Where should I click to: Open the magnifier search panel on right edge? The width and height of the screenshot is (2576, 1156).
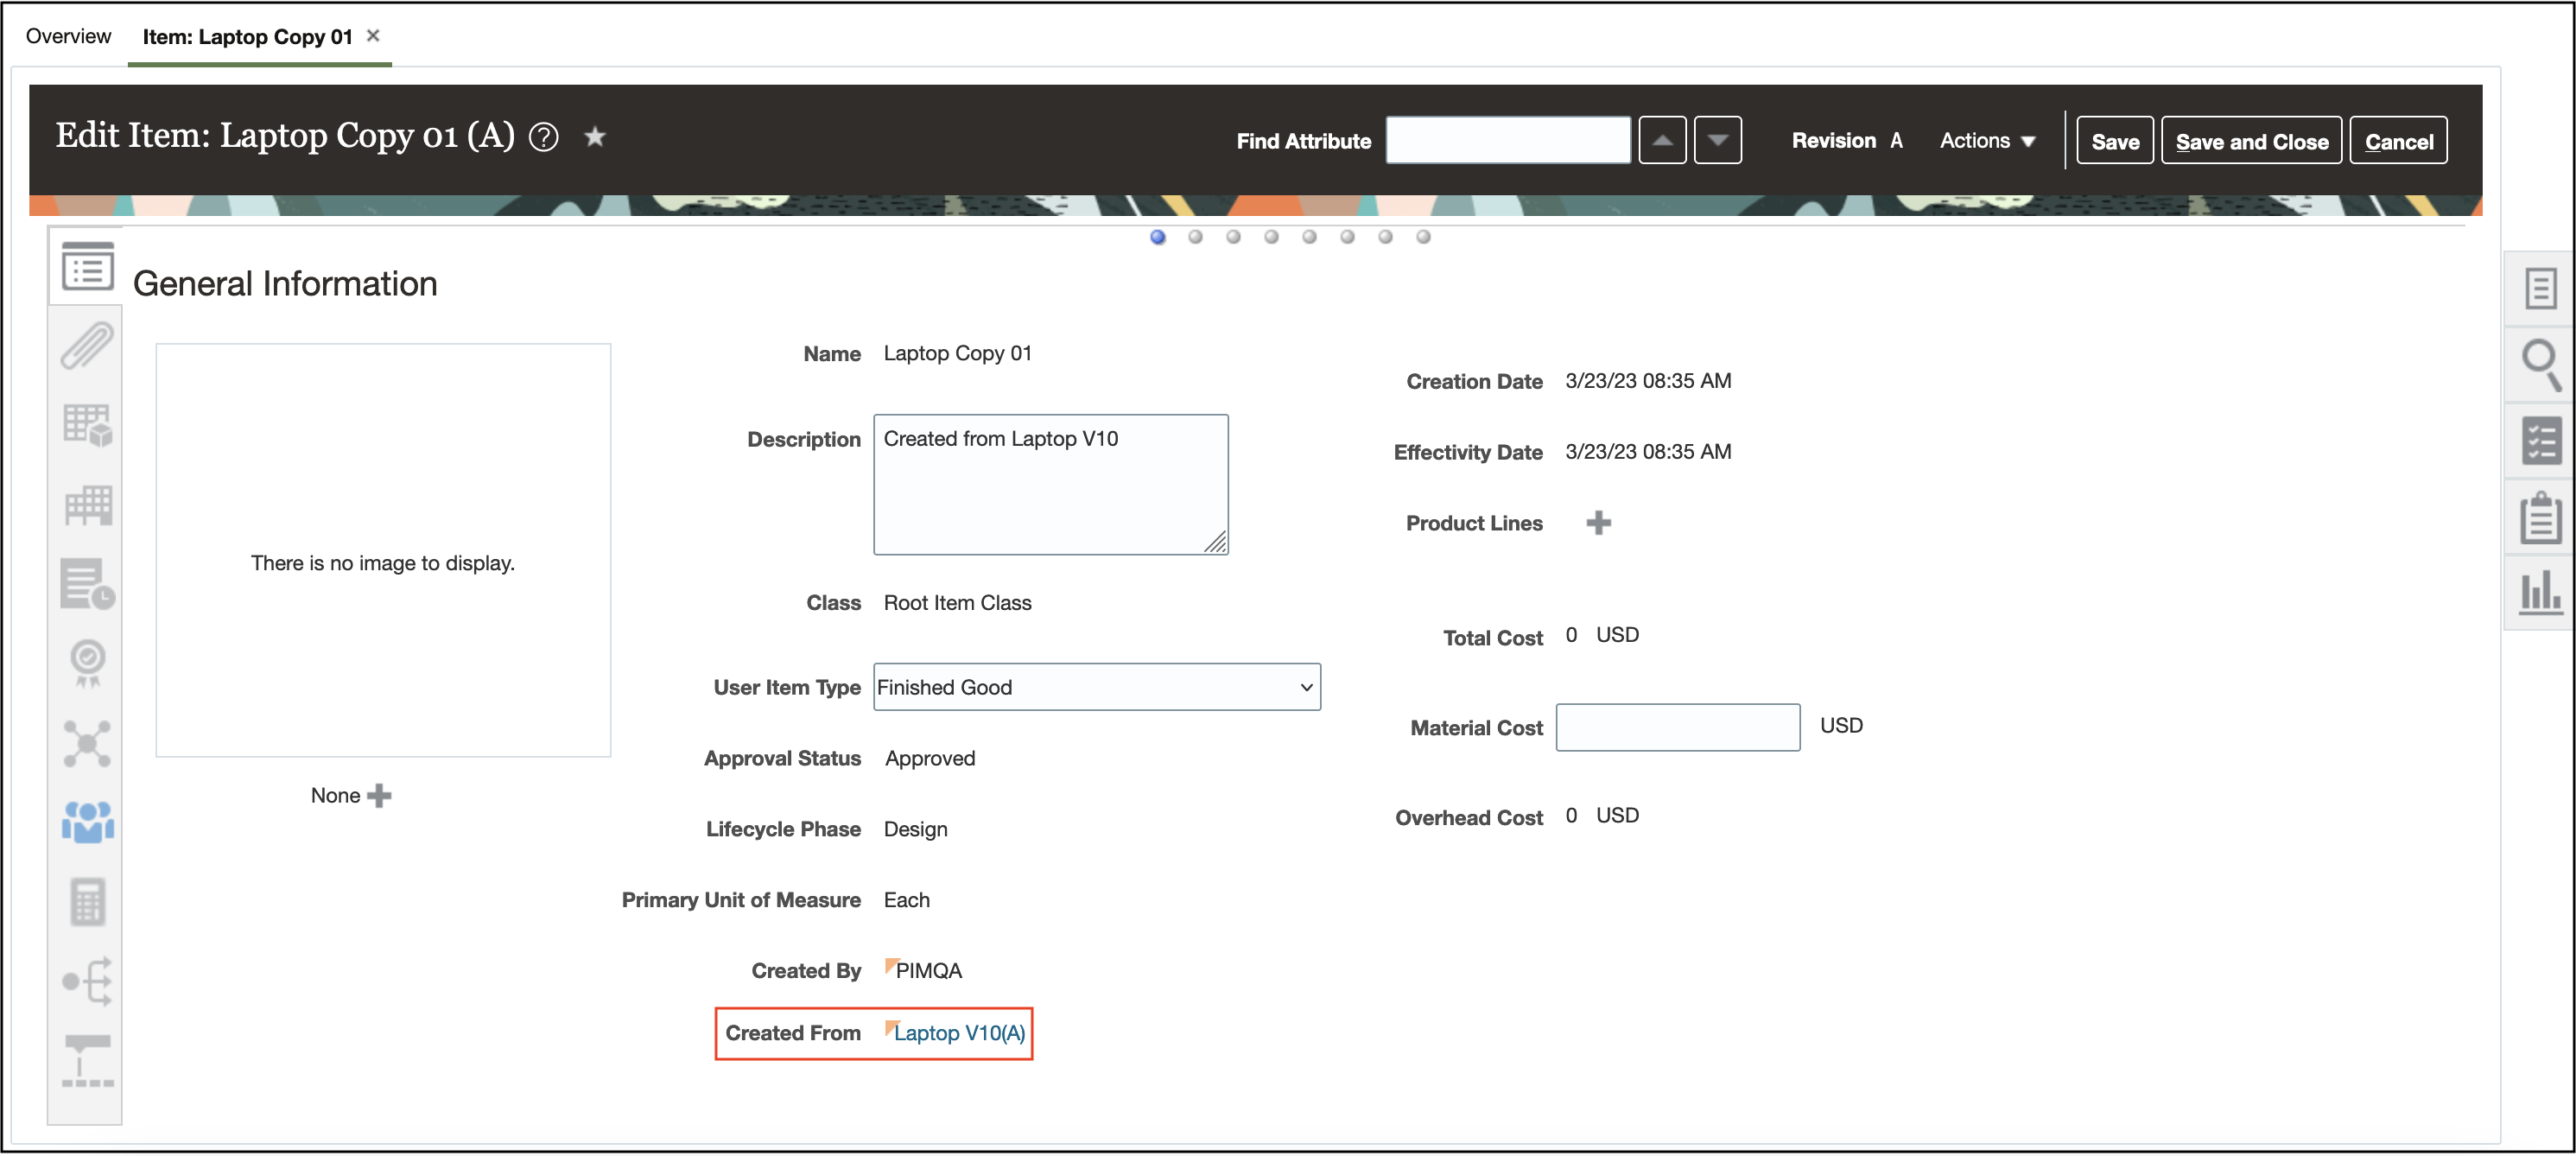[x=2540, y=366]
